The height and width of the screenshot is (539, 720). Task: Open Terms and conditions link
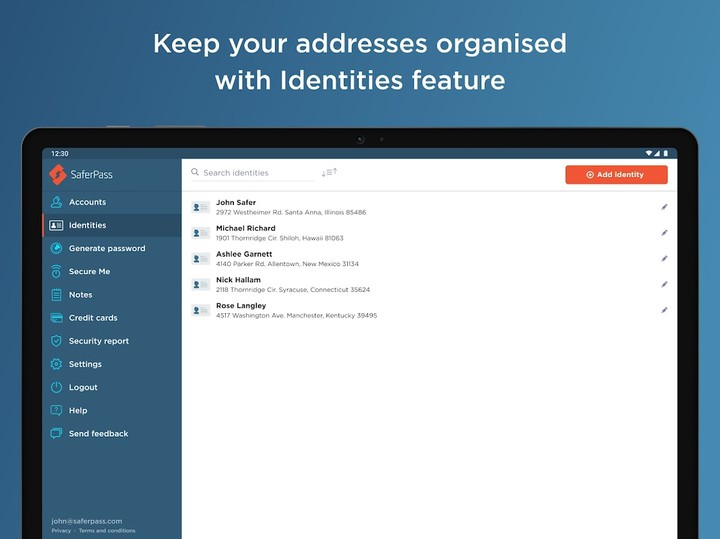click(x=107, y=531)
